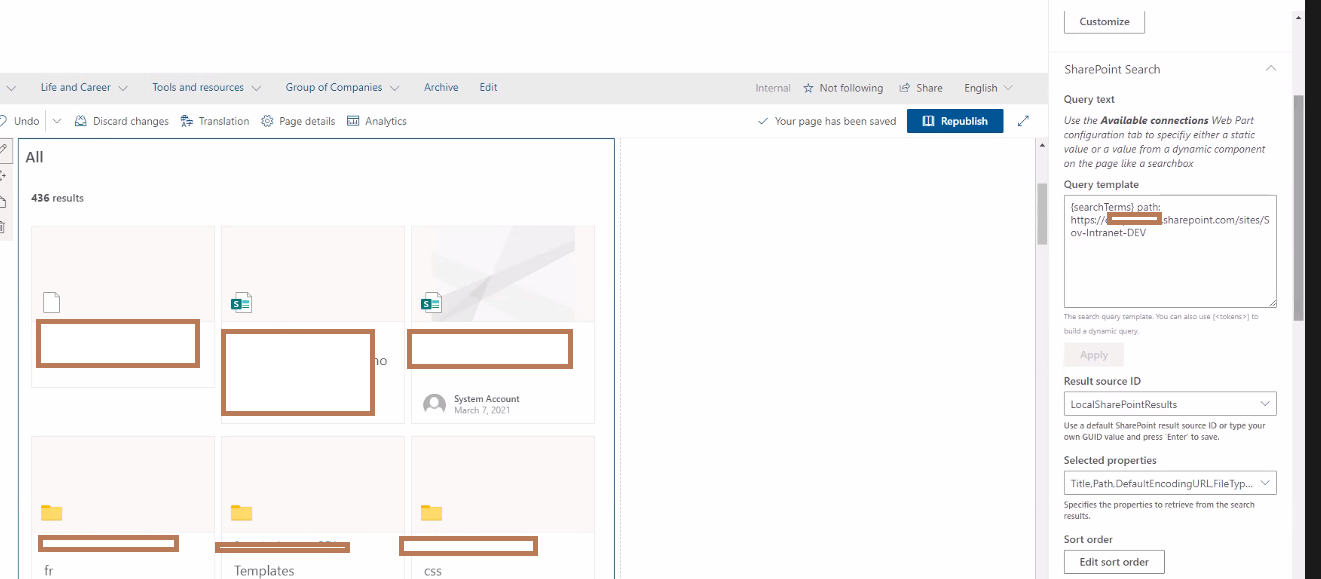This screenshot has height=579, width=1321.
Task: Collapse the SharePoint Search section chevron
Action: [x=1271, y=69]
